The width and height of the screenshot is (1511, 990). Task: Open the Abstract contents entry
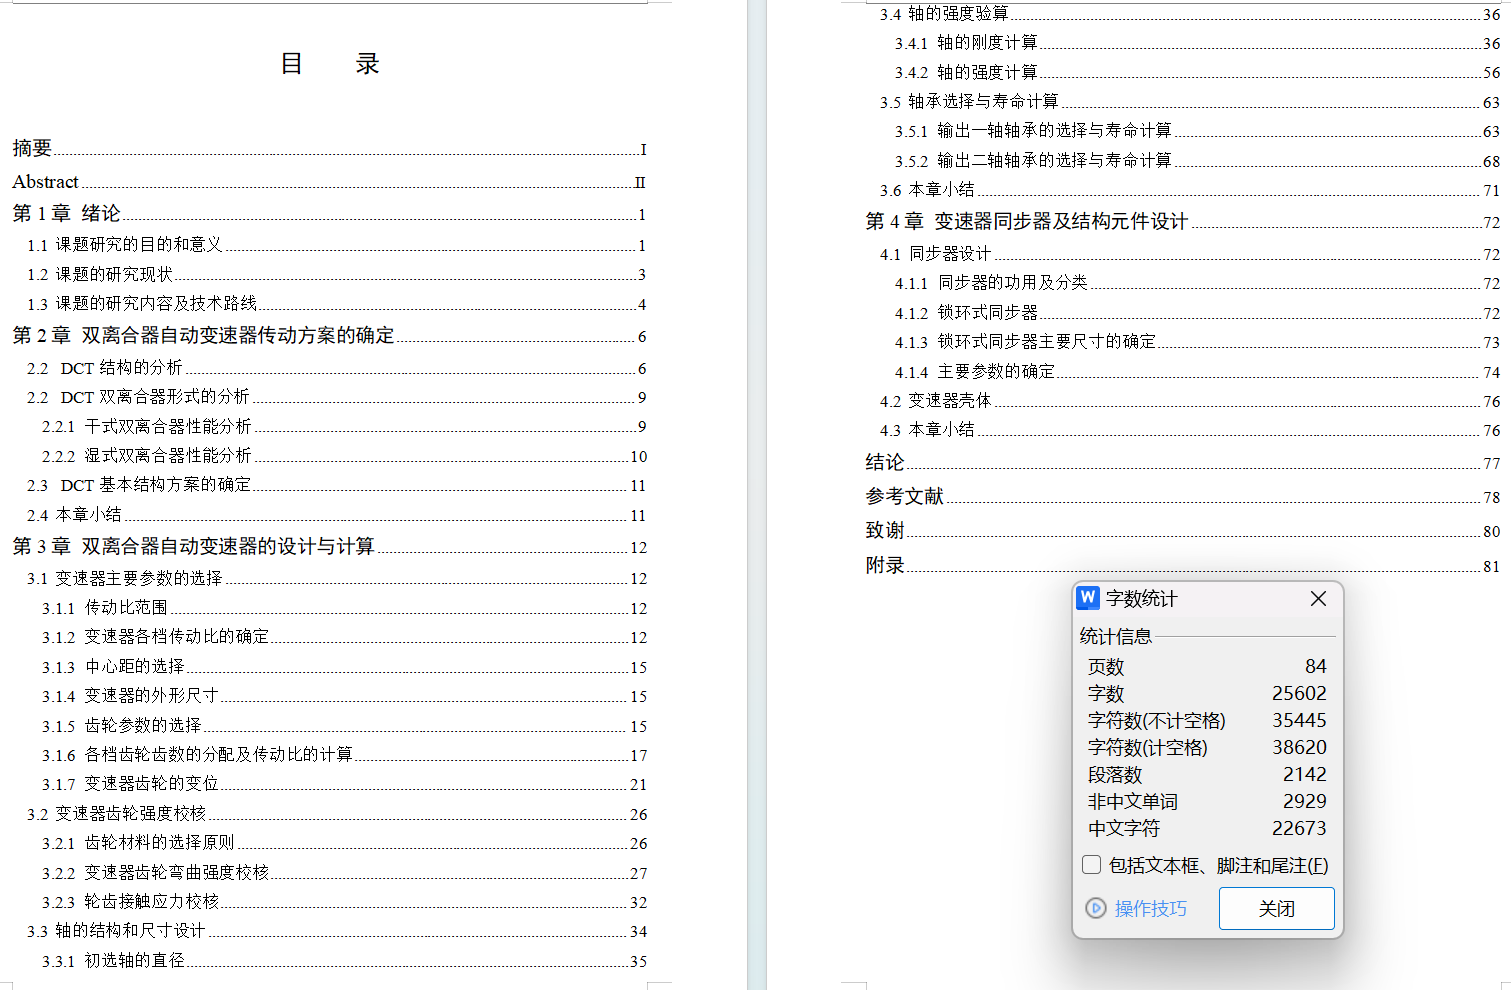click(x=329, y=181)
